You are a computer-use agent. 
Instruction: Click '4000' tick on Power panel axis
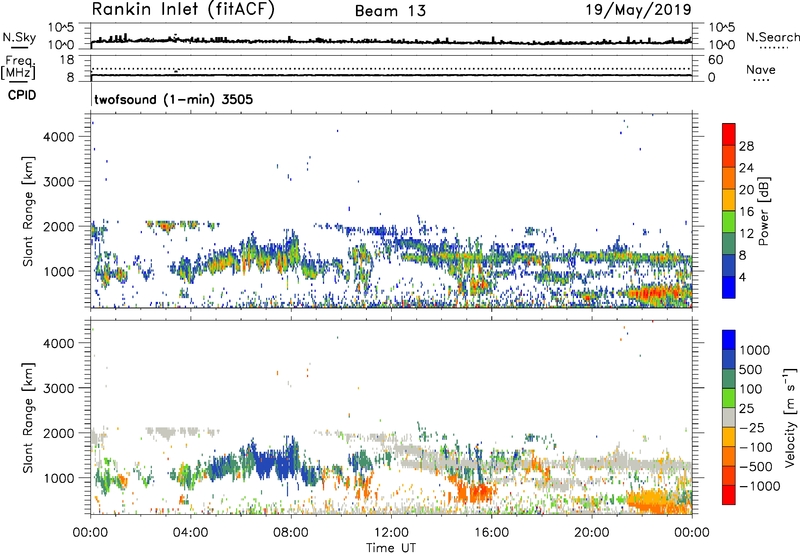[59, 137]
